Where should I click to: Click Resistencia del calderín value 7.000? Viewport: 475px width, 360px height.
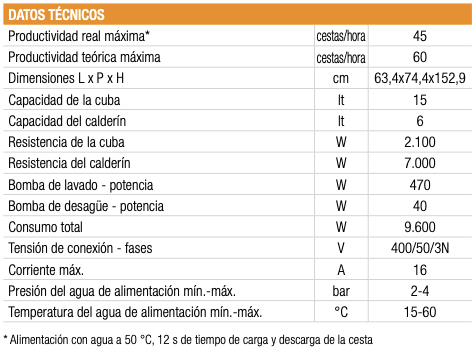click(x=420, y=163)
